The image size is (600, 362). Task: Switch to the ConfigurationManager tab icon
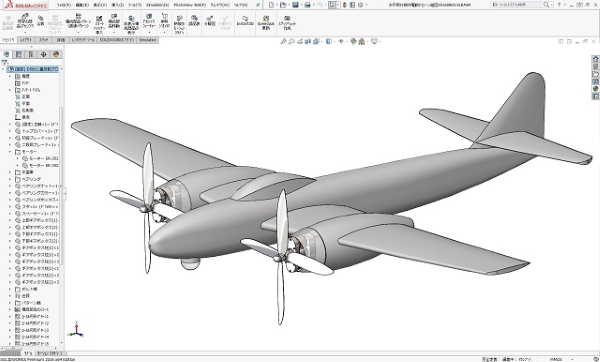click(31, 54)
